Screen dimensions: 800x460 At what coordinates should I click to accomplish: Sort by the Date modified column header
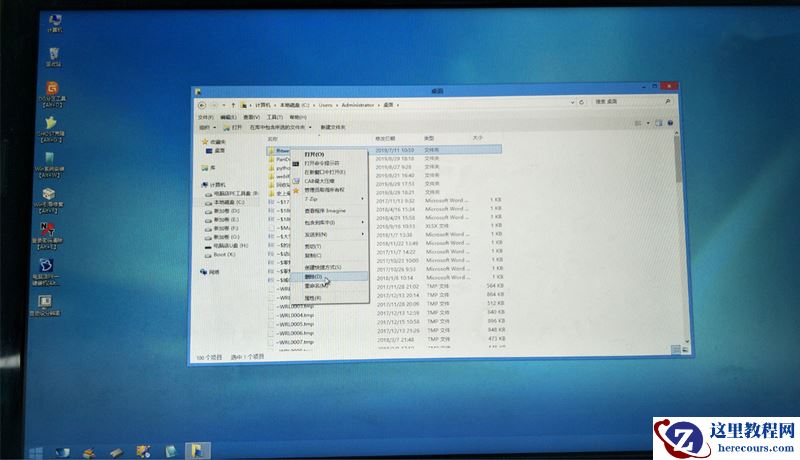[x=386, y=138]
